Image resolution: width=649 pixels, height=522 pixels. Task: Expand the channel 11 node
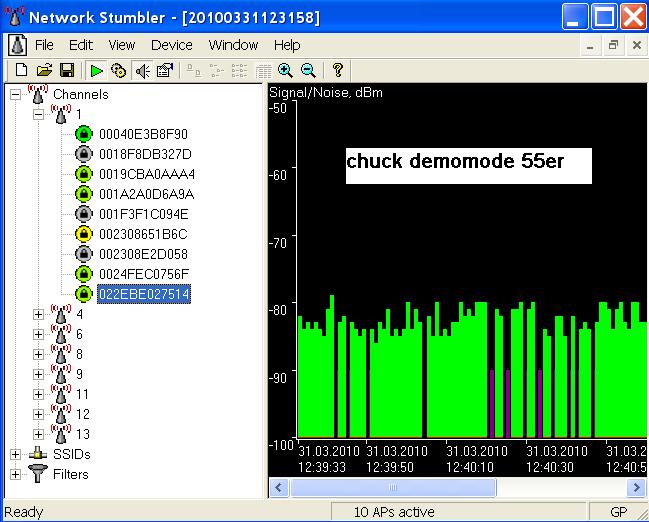point(38,394)
